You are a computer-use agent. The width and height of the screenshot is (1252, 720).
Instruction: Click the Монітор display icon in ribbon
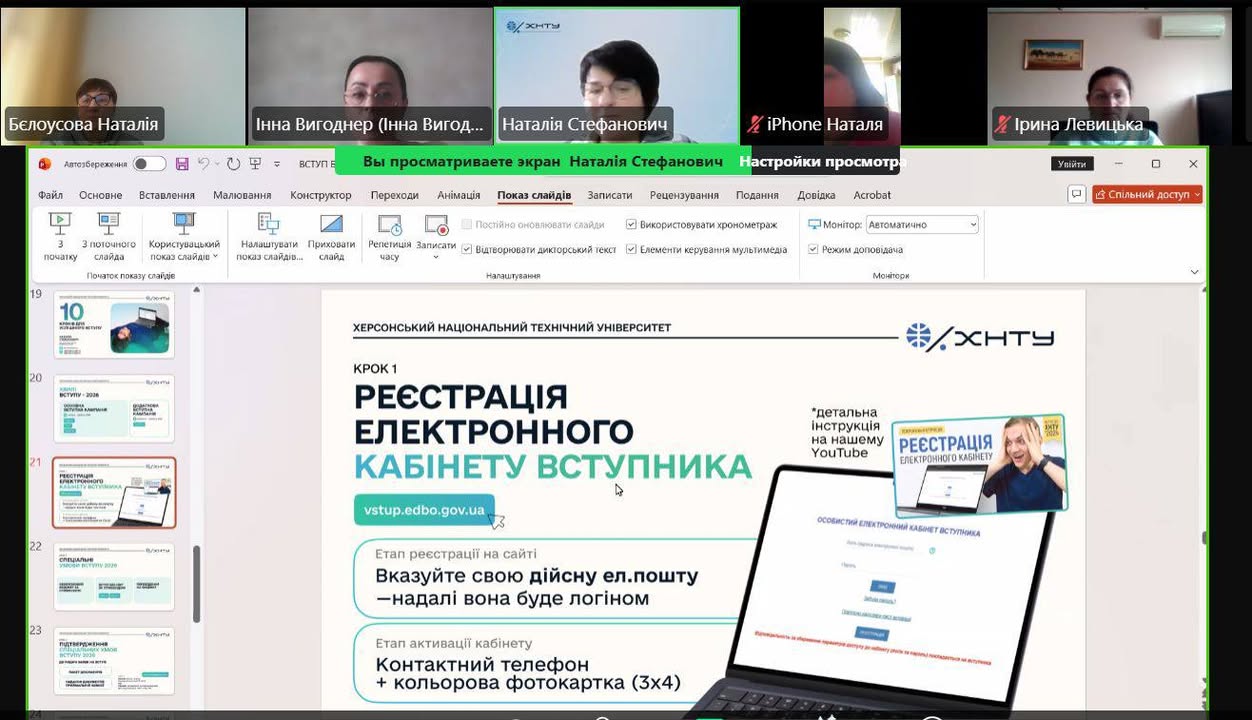(x=814, y=225)
